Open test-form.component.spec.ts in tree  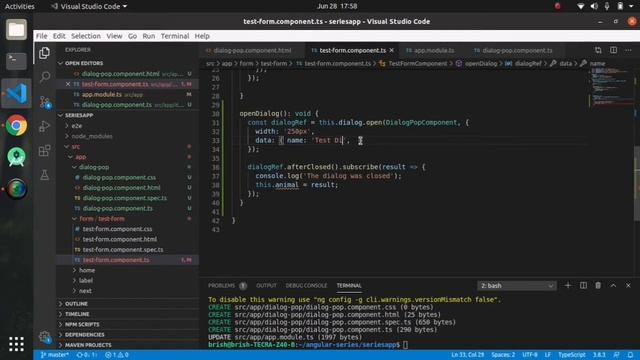point(122,249)
